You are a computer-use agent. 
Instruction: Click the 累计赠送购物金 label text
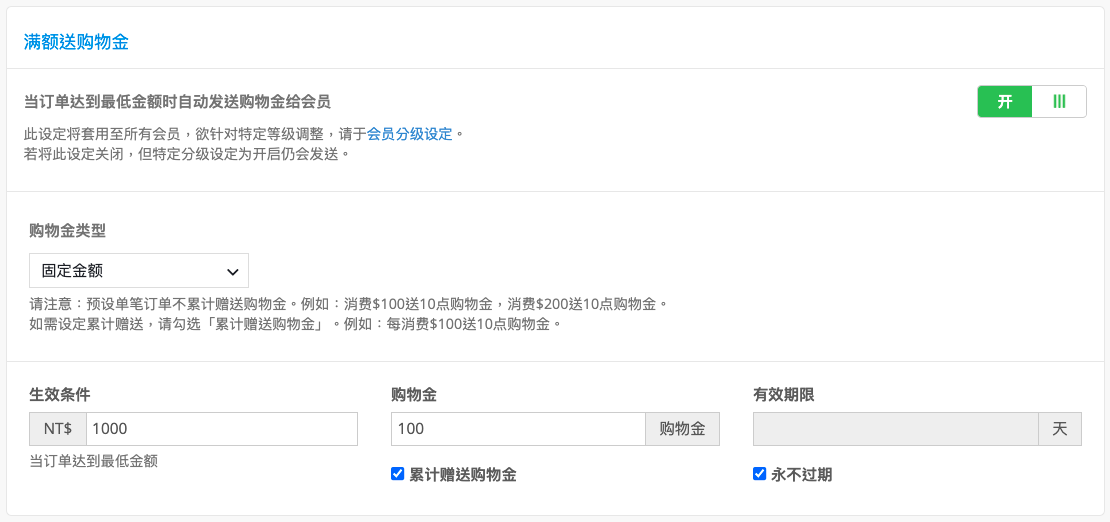[x=463, y=475]
